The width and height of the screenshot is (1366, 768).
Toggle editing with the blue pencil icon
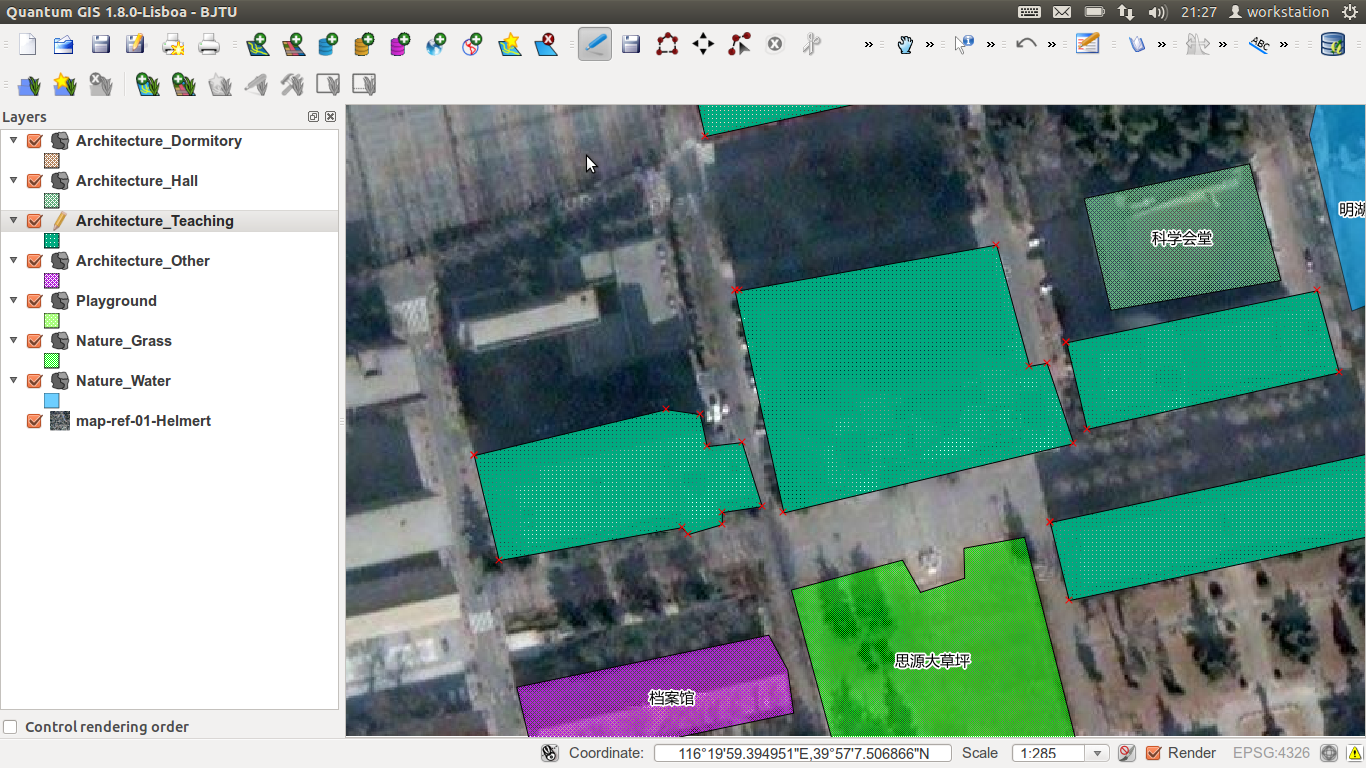coord(595,44)
